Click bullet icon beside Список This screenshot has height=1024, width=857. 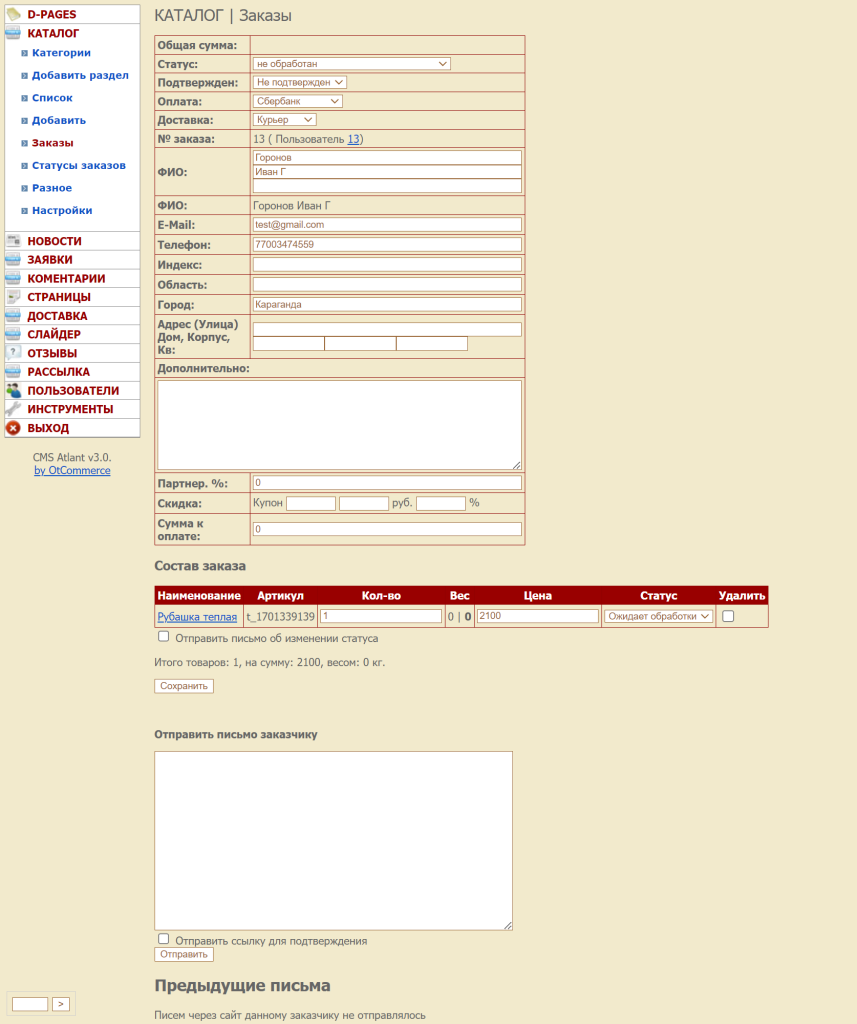(24, 98)
